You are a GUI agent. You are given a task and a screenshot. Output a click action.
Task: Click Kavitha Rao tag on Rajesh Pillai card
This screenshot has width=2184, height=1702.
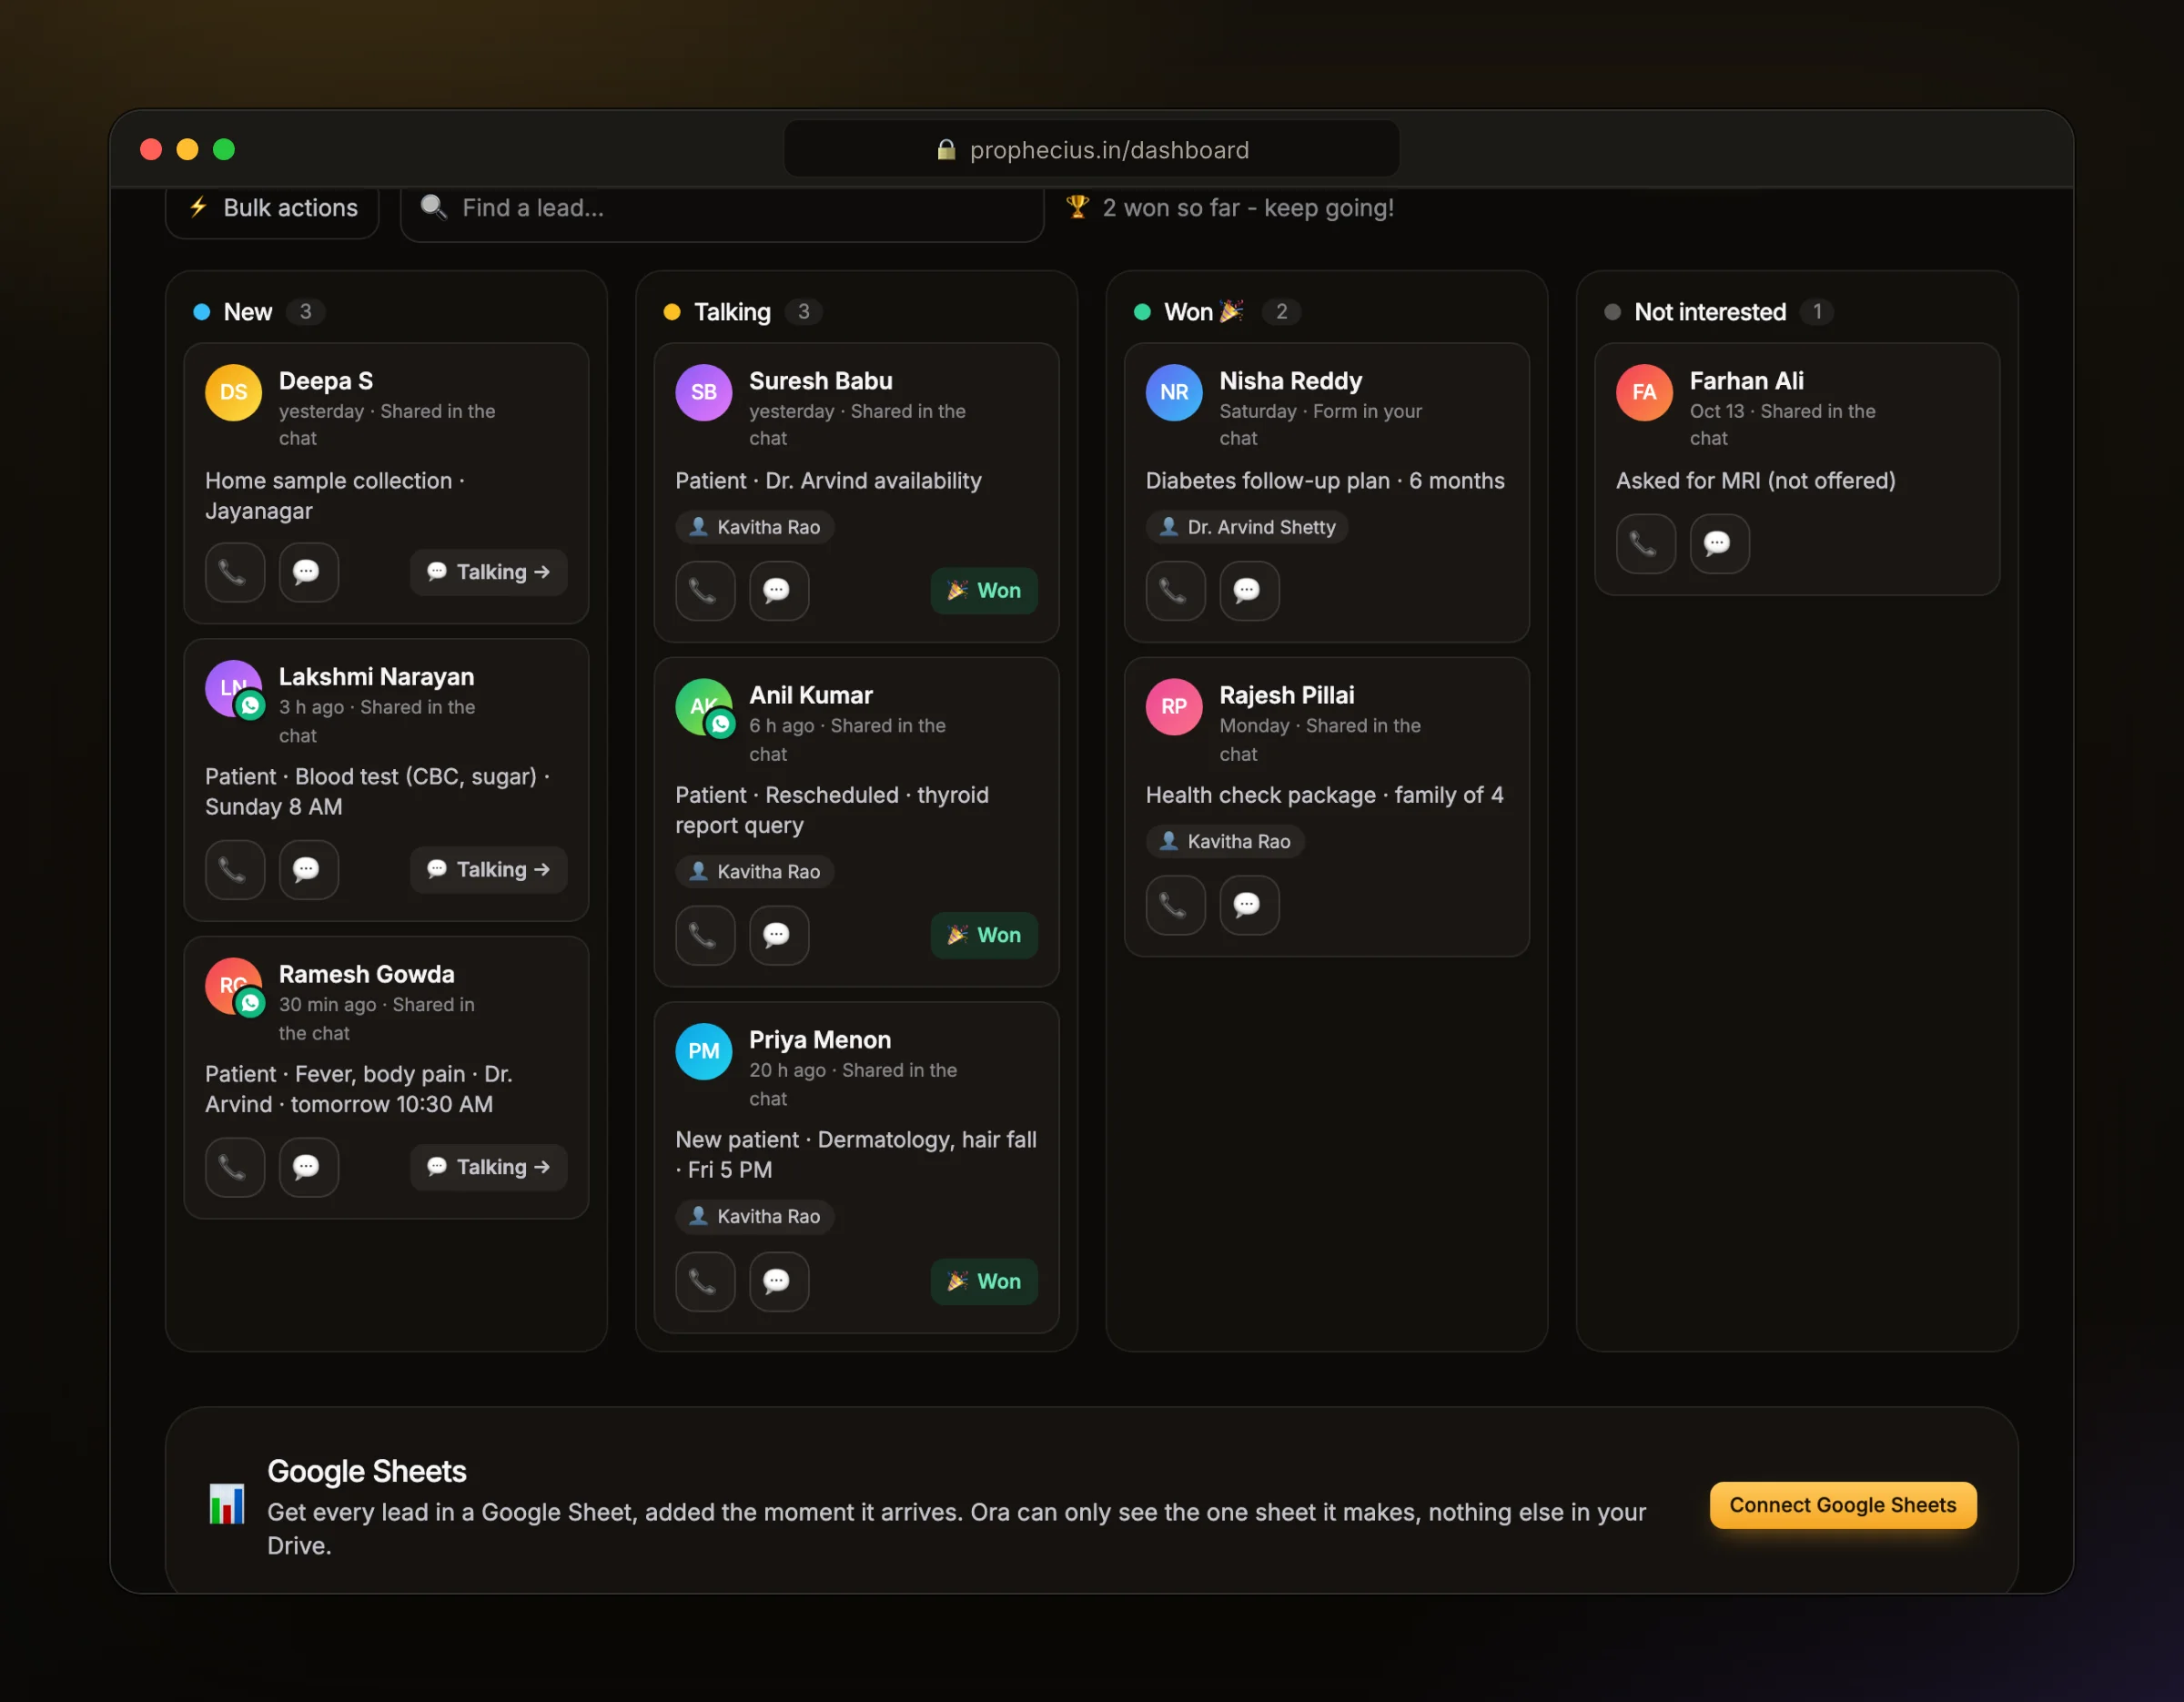pos(1225,842)
